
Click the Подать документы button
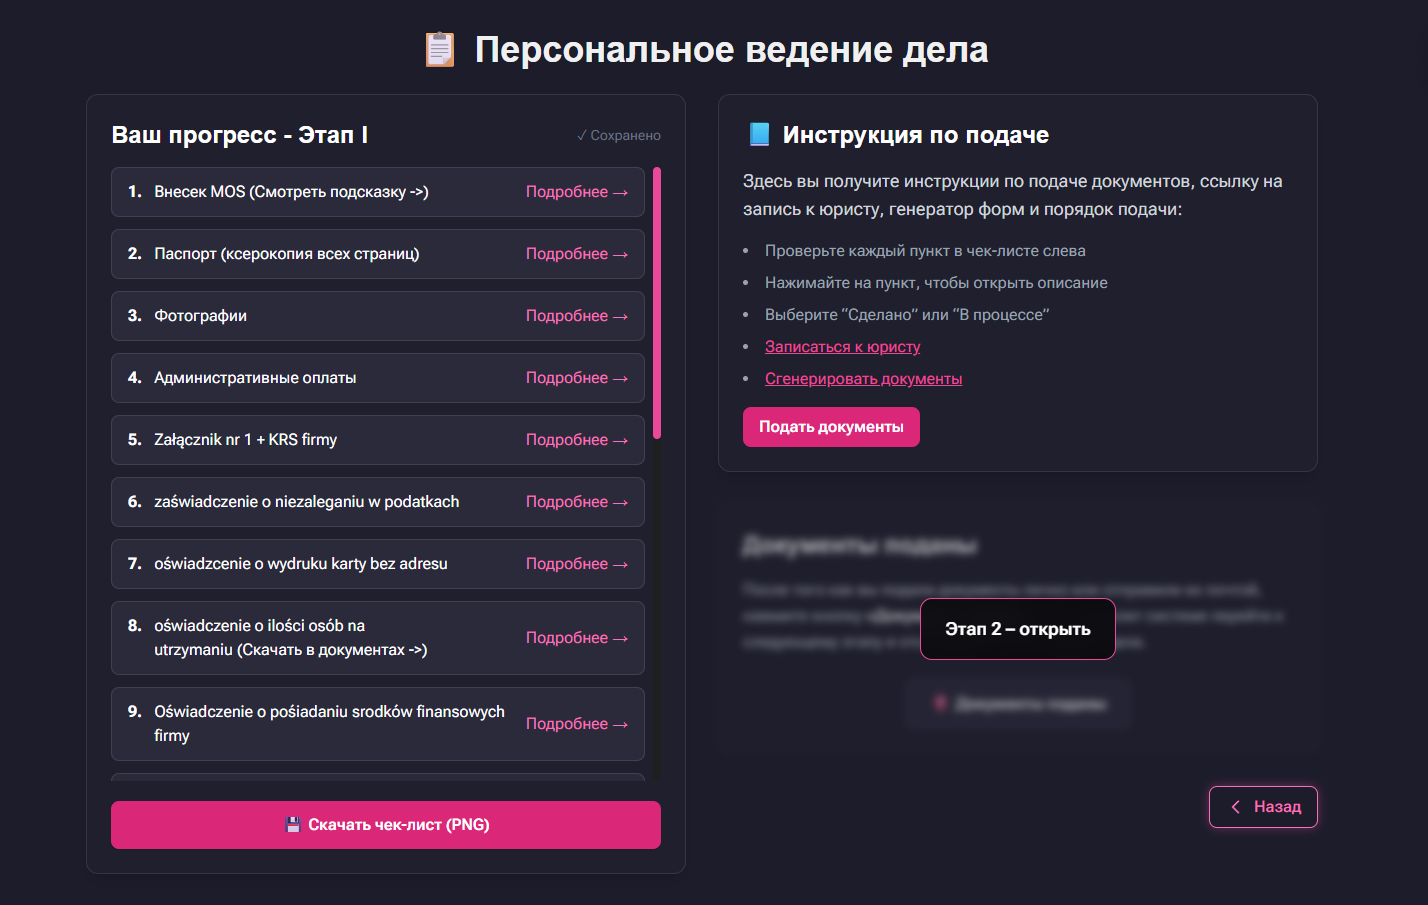click(831, 427)
